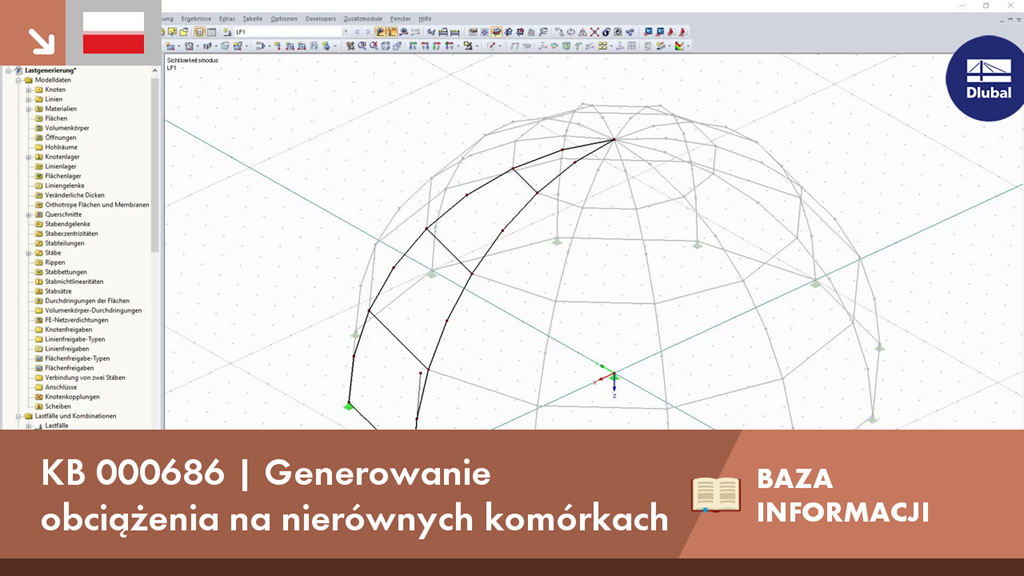Expand the Querschnitte tree node
Screen dimensions: 1024x576
(29, 214)
